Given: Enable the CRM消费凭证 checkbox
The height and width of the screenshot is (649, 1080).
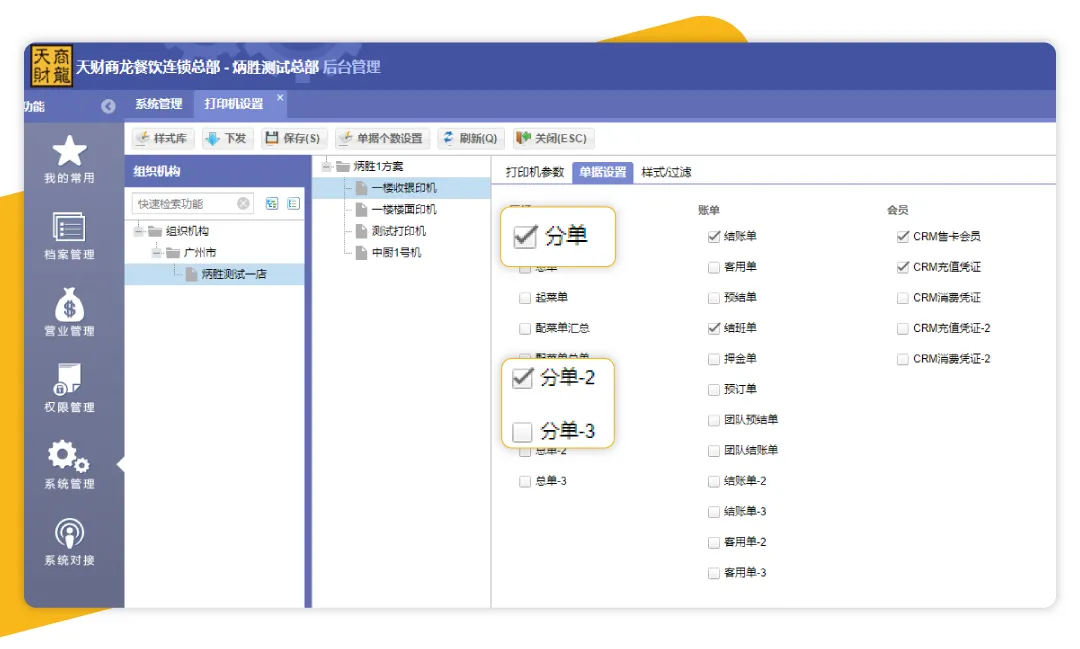Looking at the screenshot, I should (903, 298).
